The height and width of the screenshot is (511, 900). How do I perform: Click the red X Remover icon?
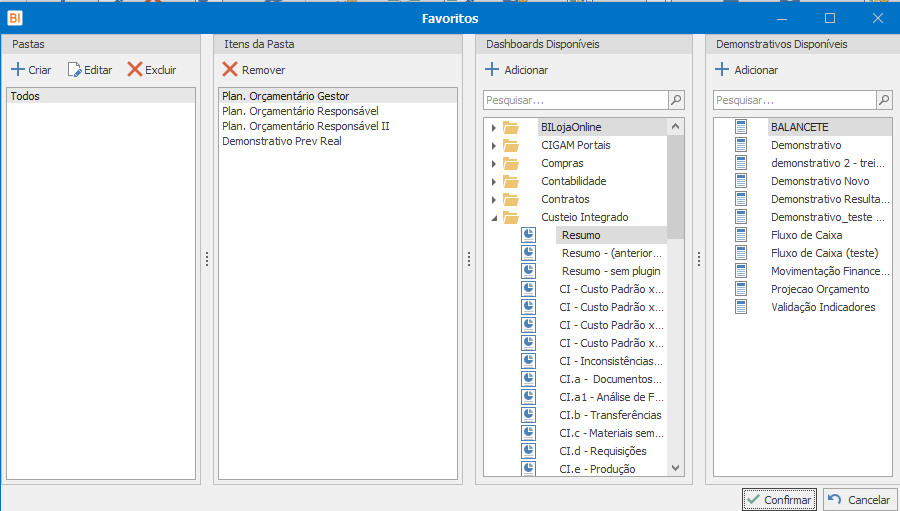230,70
